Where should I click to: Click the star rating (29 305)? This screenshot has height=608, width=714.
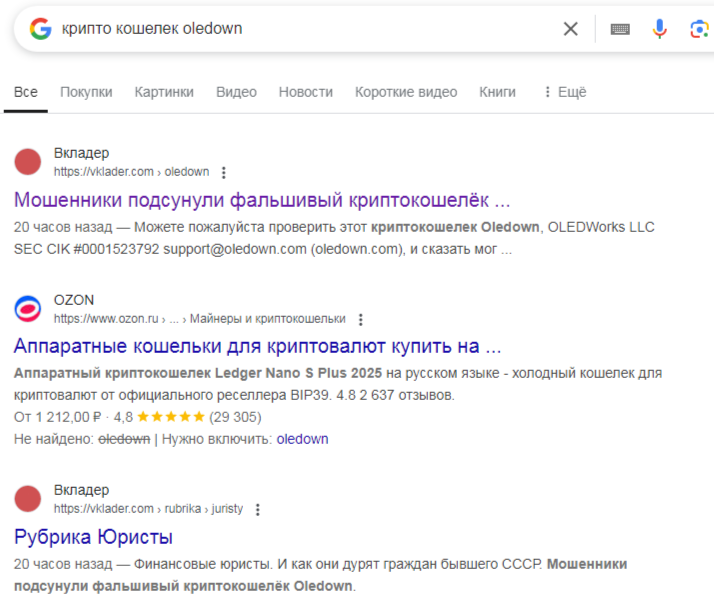[199, 417]
